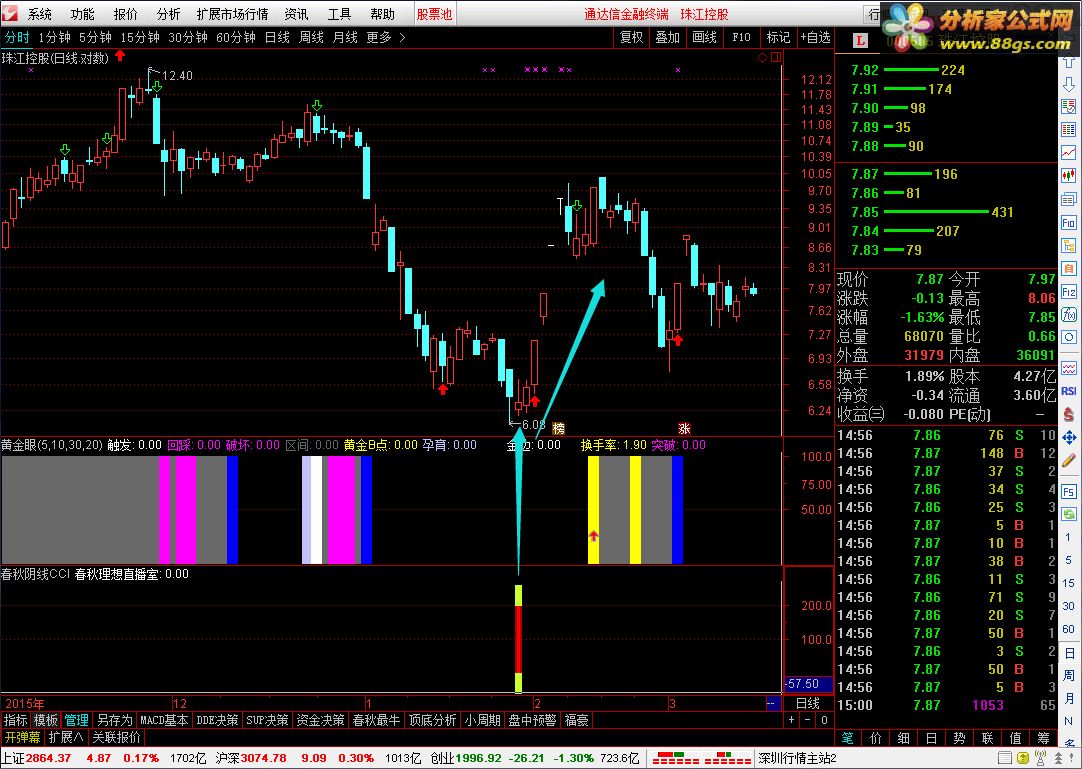
Task: Select the candlestick chart sidebar icon
Action: 1068,175
